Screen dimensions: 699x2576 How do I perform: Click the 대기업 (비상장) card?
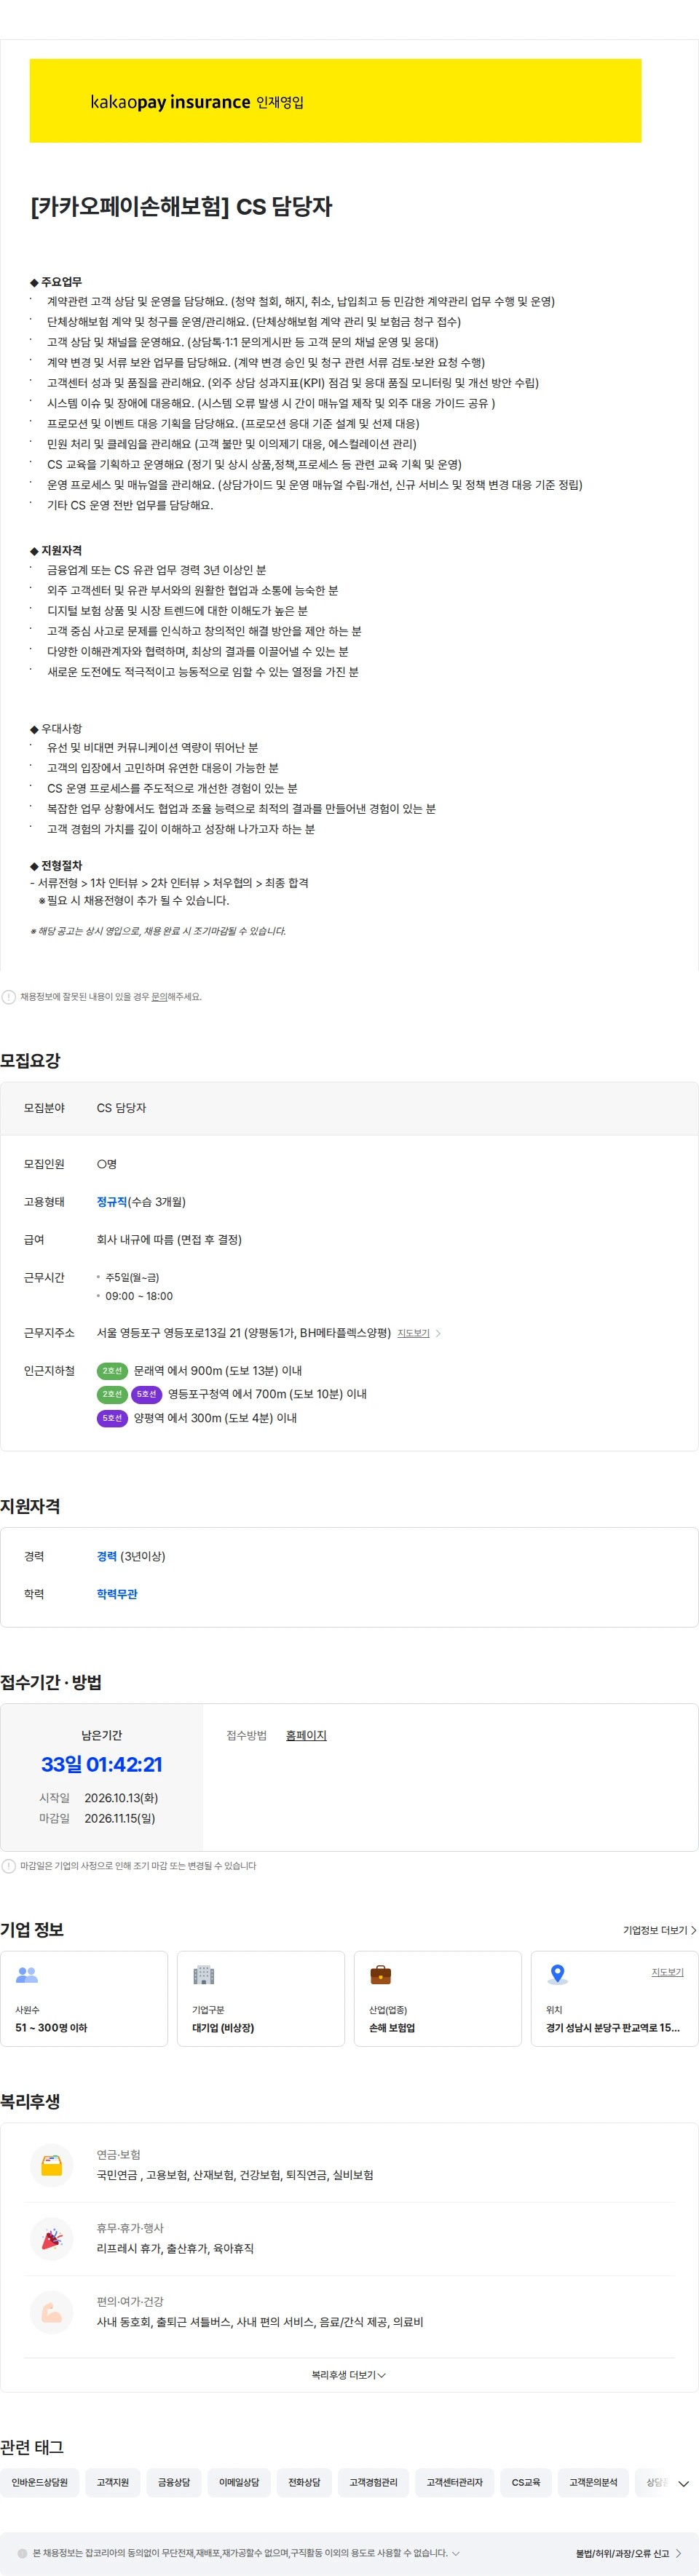tap(260, 1998)
